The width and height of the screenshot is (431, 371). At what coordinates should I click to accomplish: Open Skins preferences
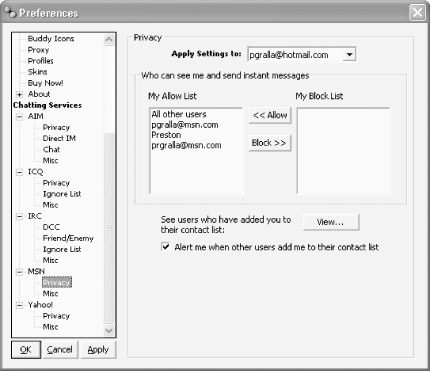(37, 72)
